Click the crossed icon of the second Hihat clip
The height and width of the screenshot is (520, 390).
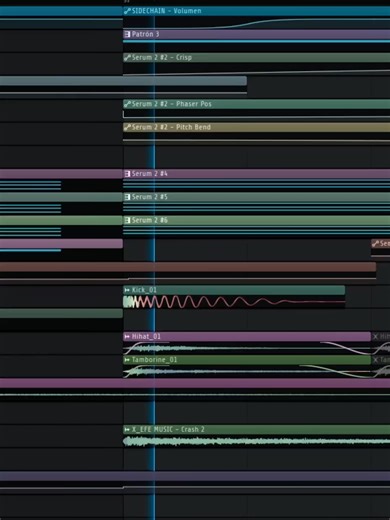click(375, 337)
